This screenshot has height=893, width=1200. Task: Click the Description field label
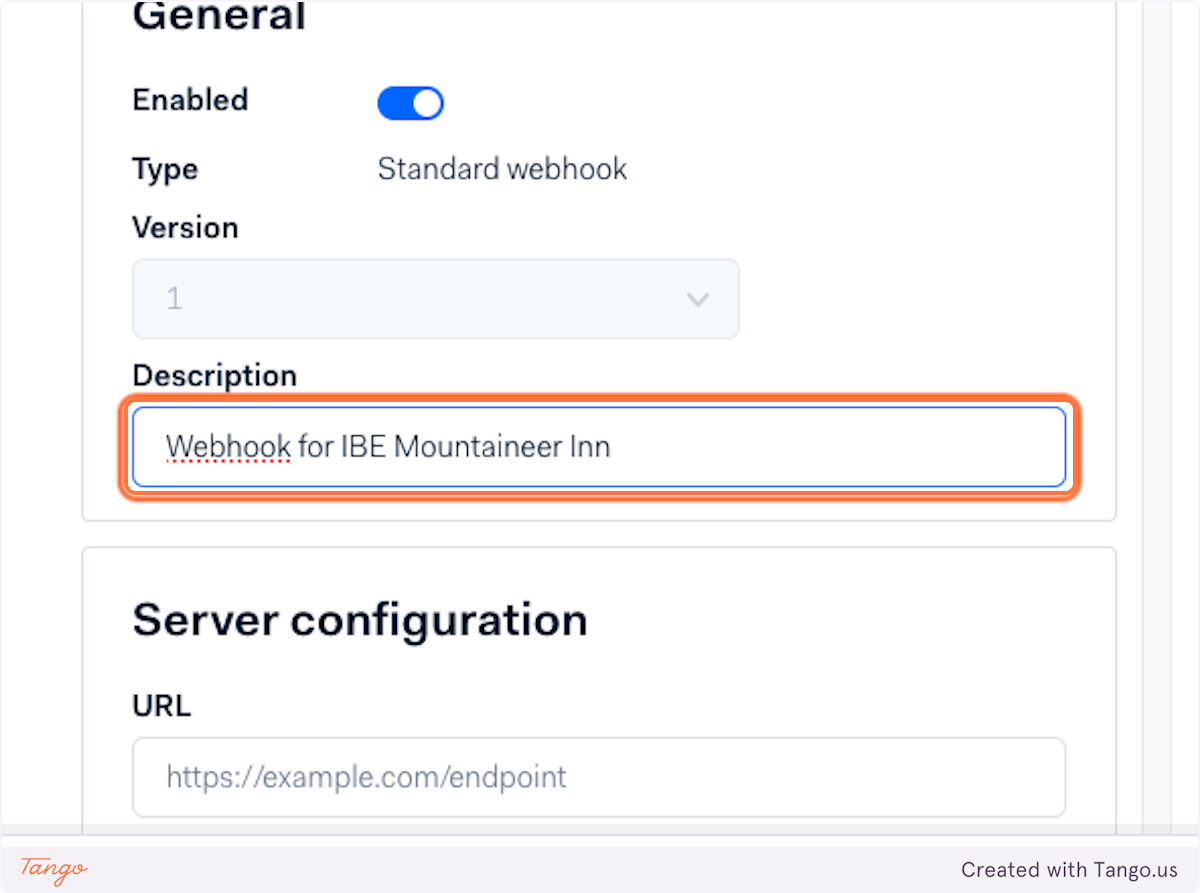pyautogui.click(x=214, y=375)
